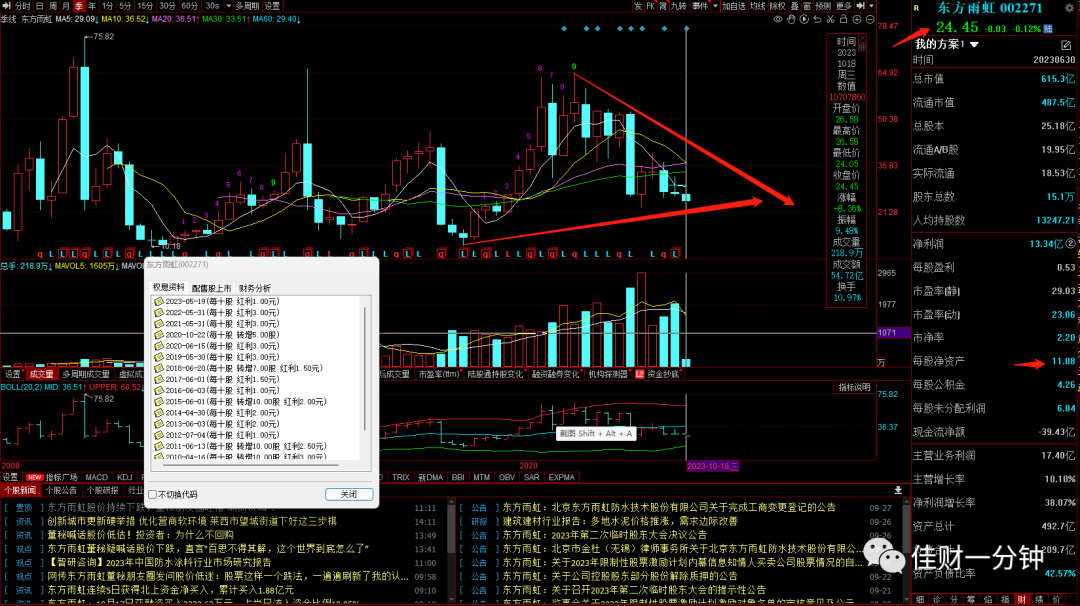Click the edit pencil icon beside 我的方案1
Screen dimensions: 1080x606
point(1066,45)
